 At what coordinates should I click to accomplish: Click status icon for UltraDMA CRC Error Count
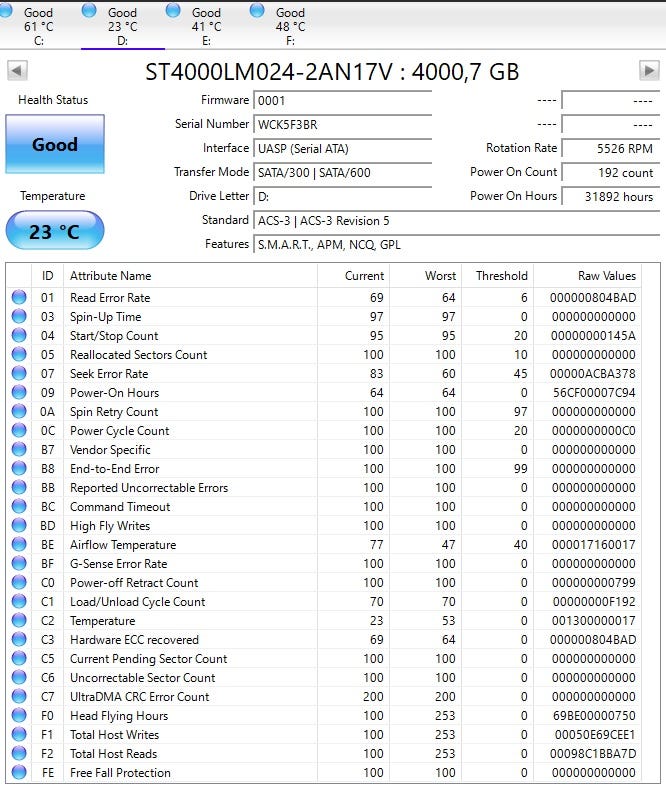19,696
